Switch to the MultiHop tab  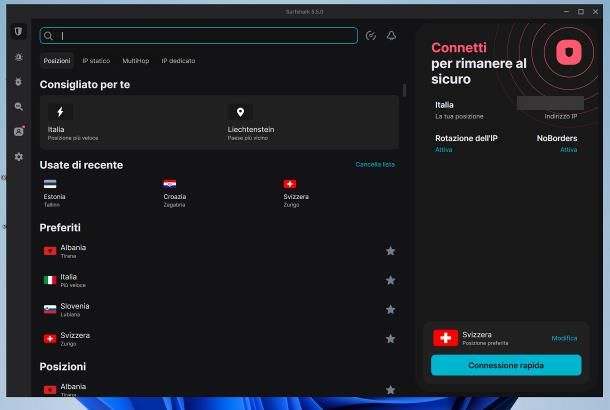[136, 61]
